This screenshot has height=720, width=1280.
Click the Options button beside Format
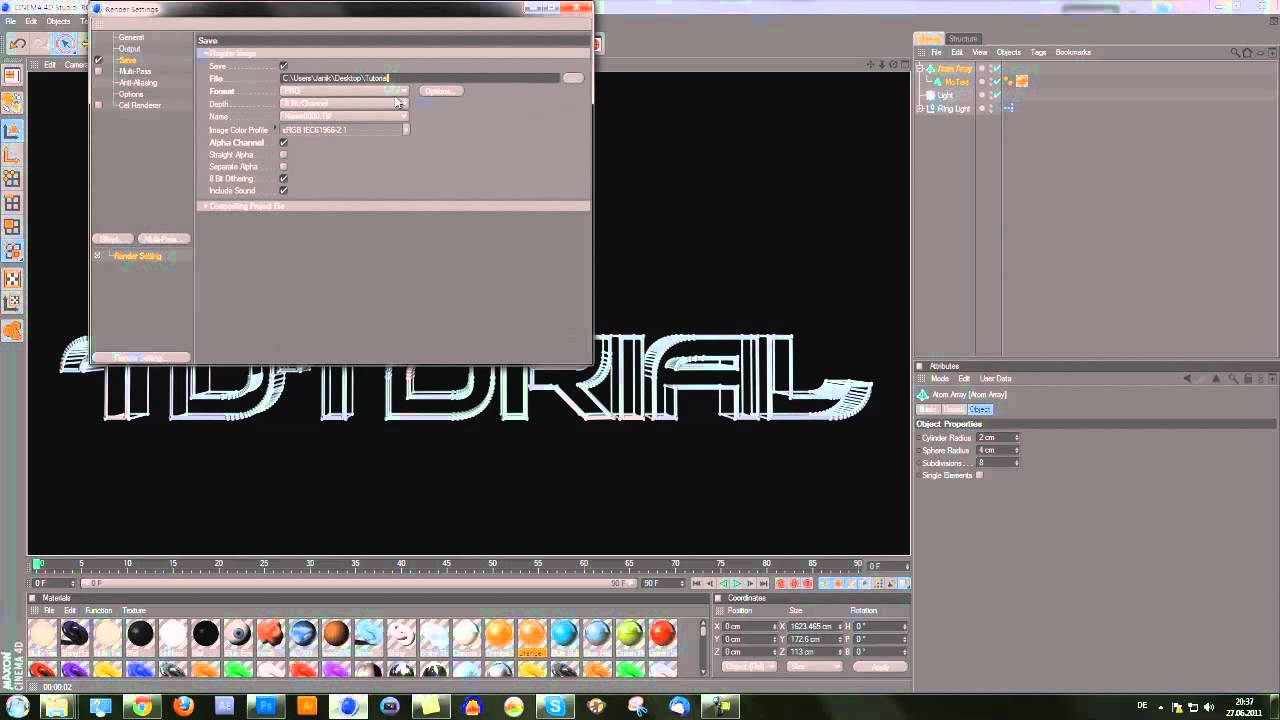439,91
